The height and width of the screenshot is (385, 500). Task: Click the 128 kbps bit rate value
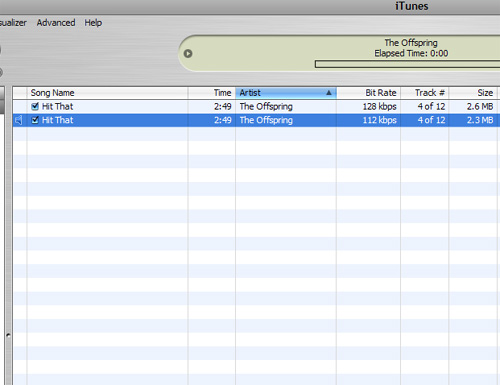(x=380, y=106)
